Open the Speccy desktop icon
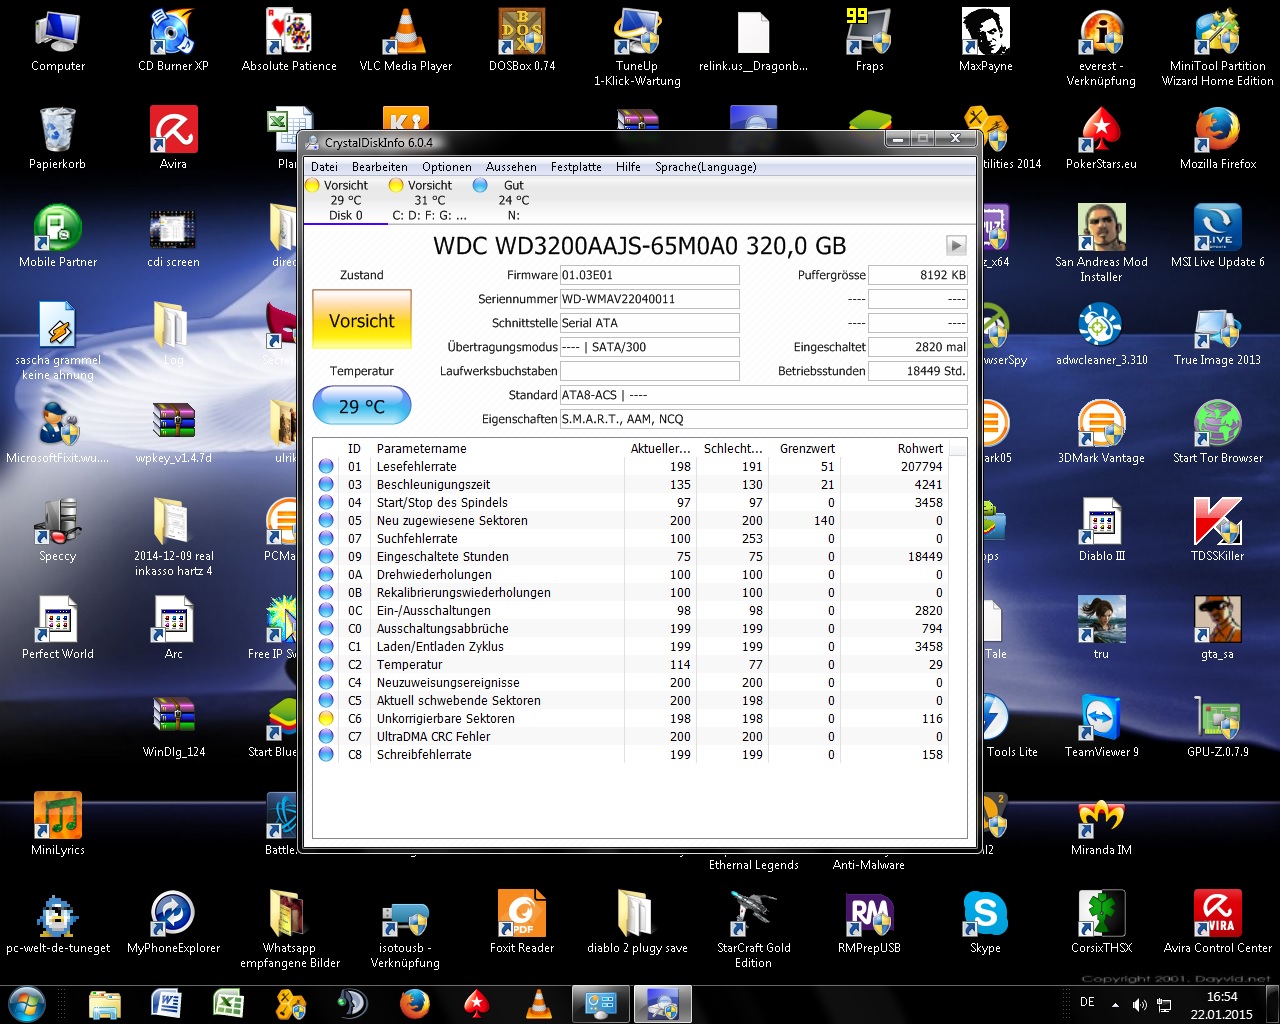The image size is (1280, 1024). pyautogui.click(x=57, y=530)
